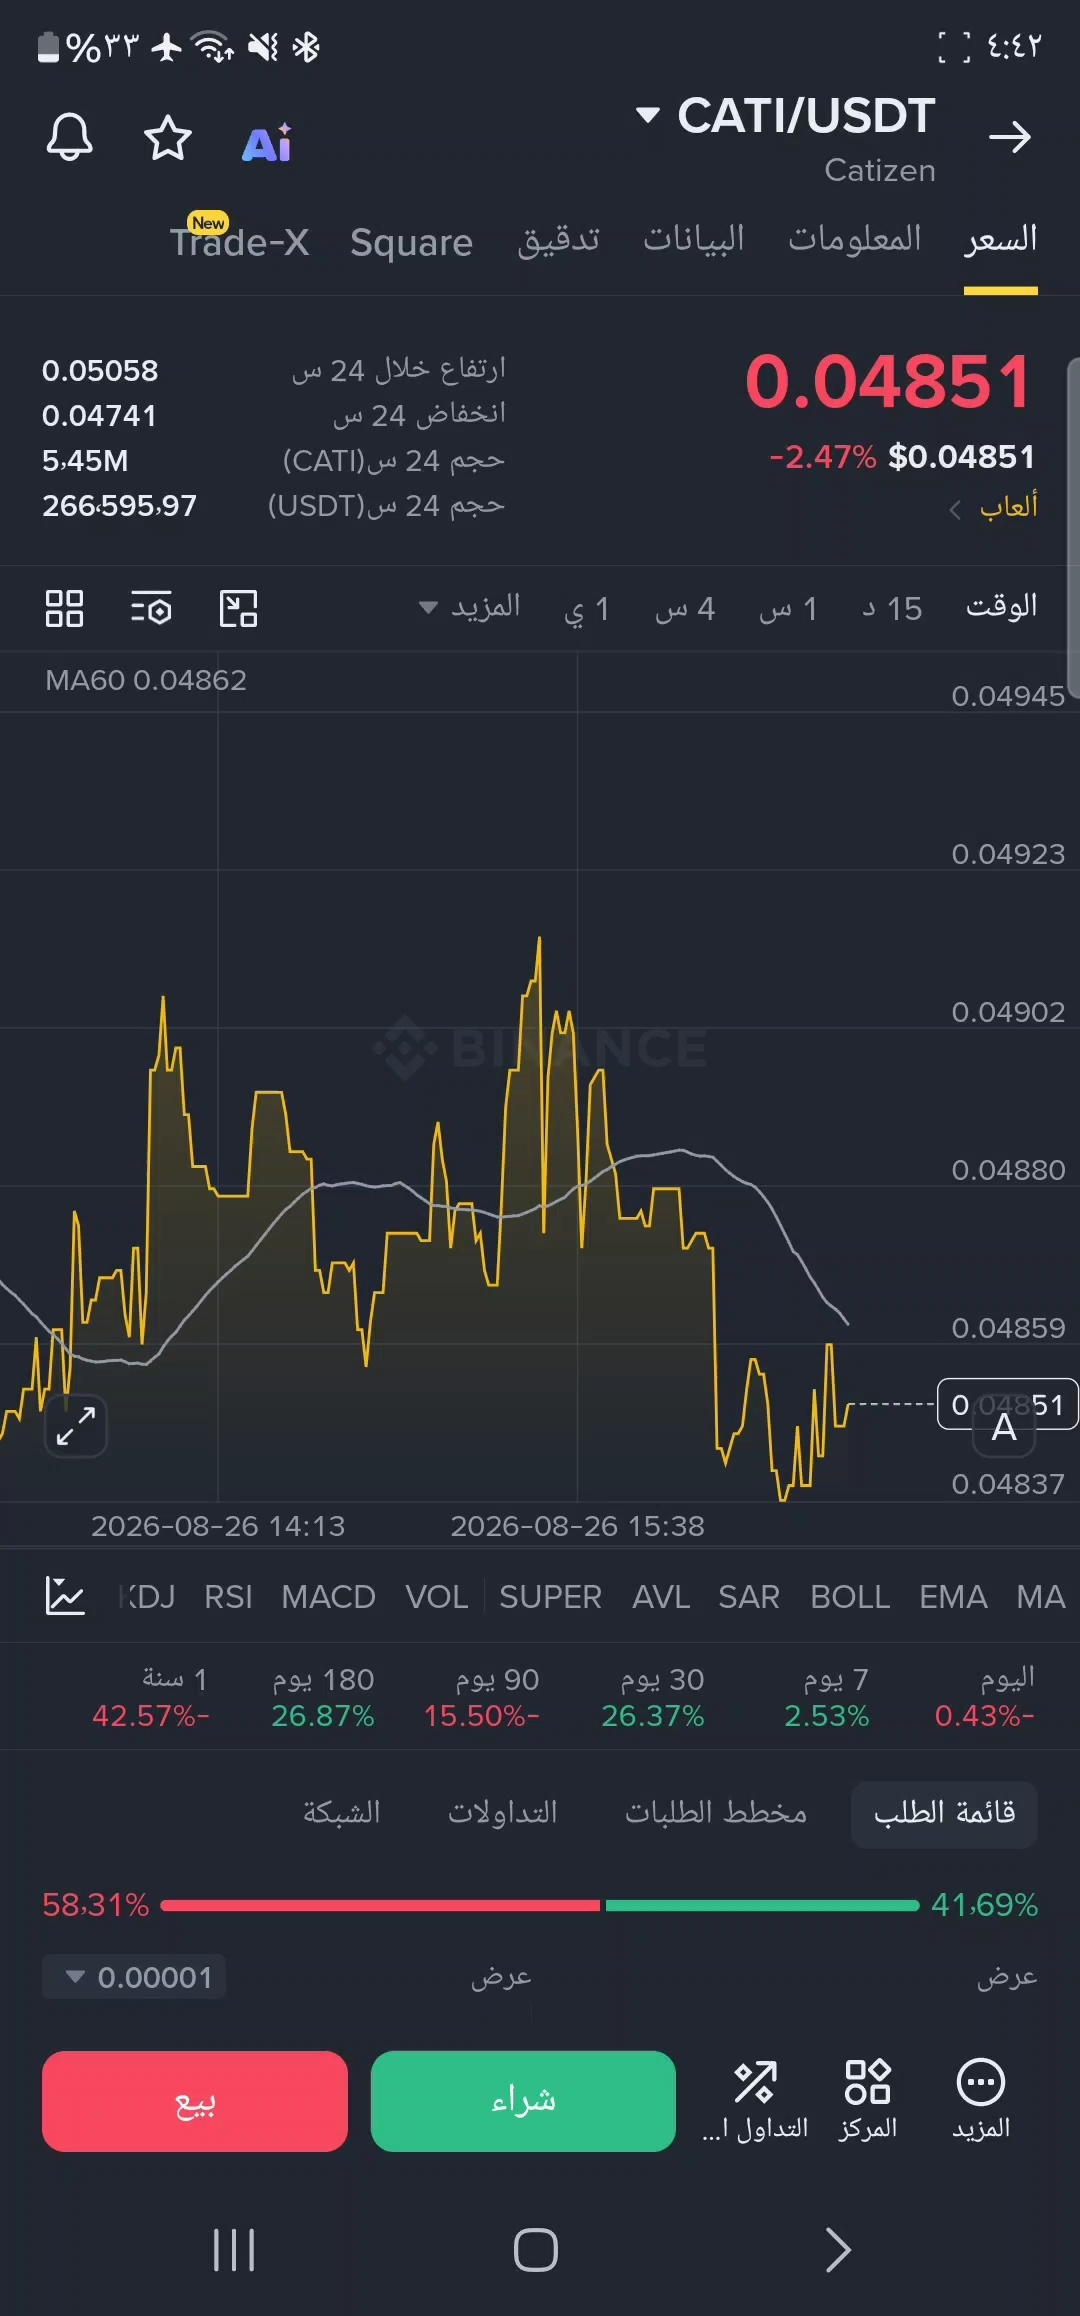Image resolution: width=1080 pixels, height=2316 pixels.
Task: Open the ألعاب category link
Action: [993, 507]
